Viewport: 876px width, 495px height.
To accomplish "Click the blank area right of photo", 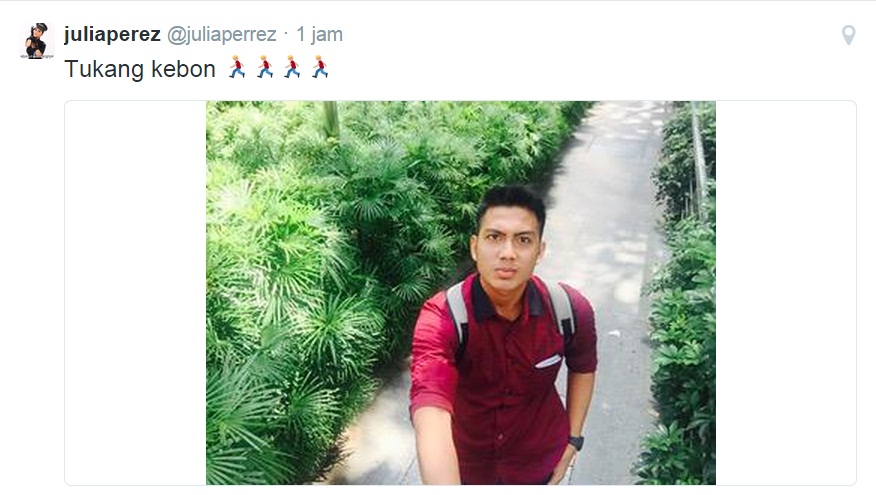I will (785, 293).
